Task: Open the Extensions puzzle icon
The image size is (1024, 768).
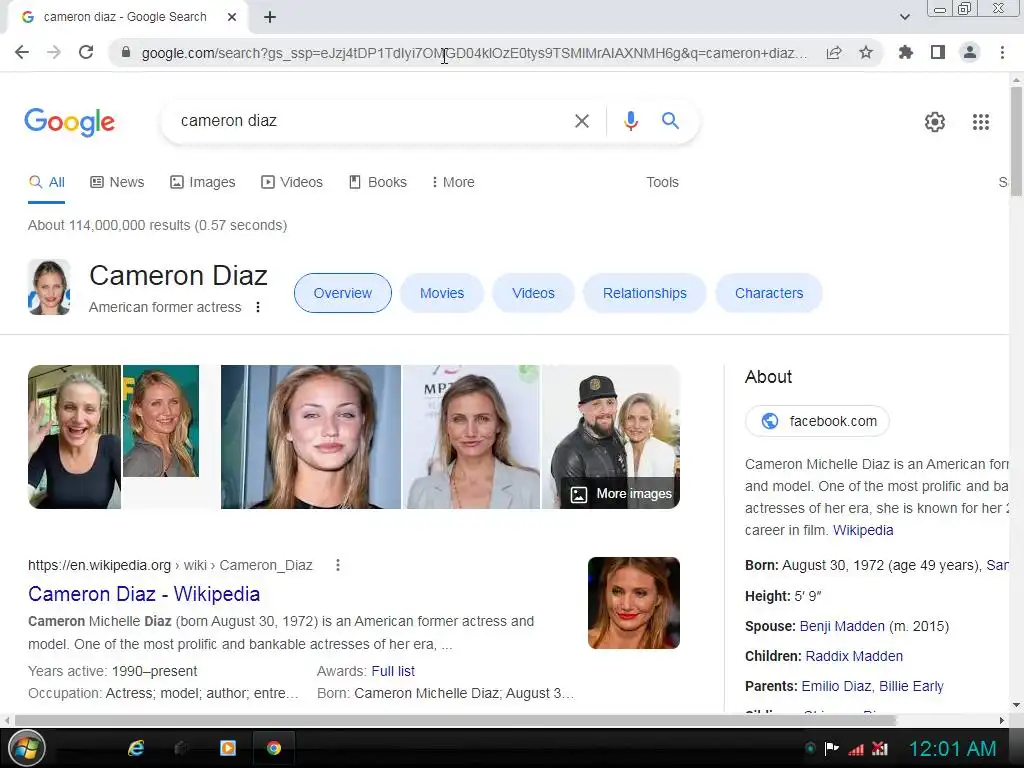Action: click(x=905, y=52)
